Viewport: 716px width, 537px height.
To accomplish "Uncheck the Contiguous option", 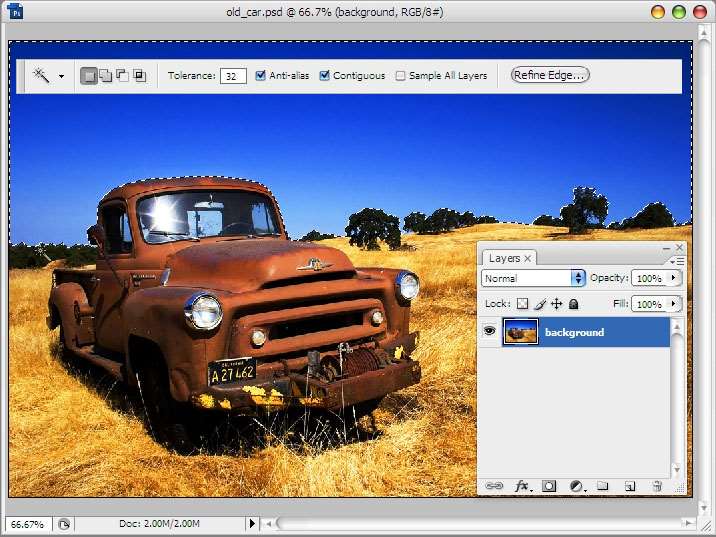I will 325,75.
